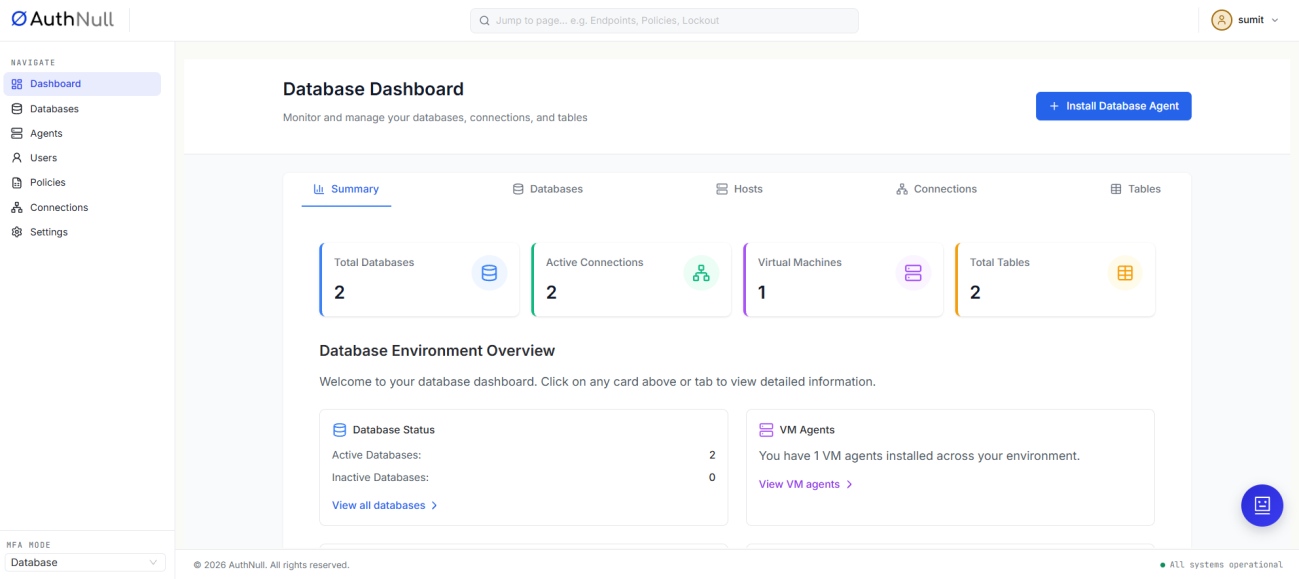Click the search magnifier icon
The image size is (1299, 579).
coord(485,20)
